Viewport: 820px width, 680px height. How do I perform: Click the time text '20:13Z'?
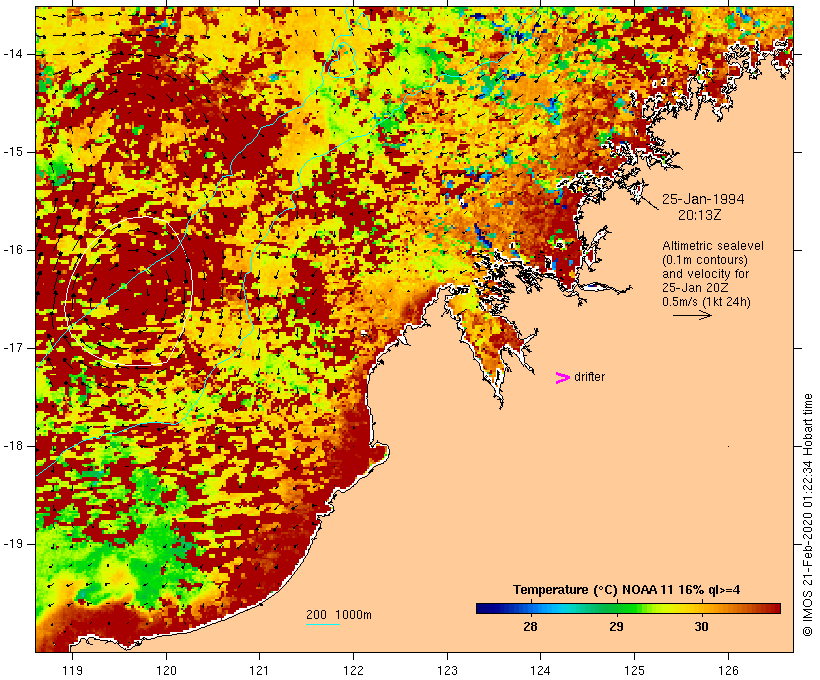pyautogui.click(x=699, y=215)
